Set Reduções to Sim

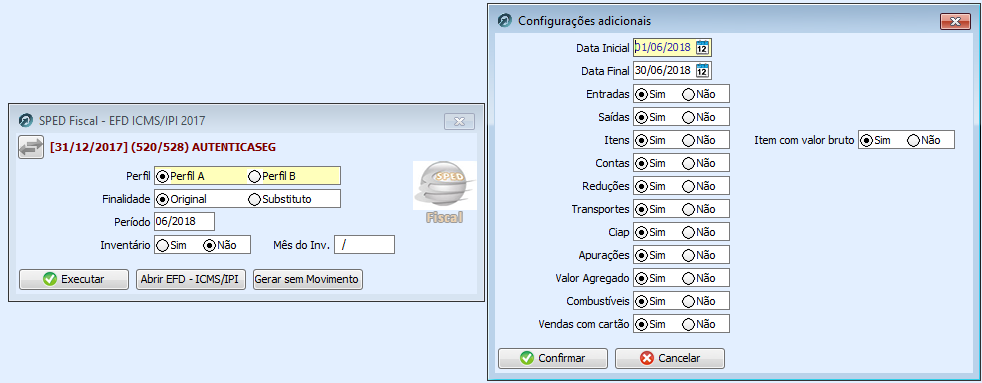pyautogui.click(x=650, y=186)
